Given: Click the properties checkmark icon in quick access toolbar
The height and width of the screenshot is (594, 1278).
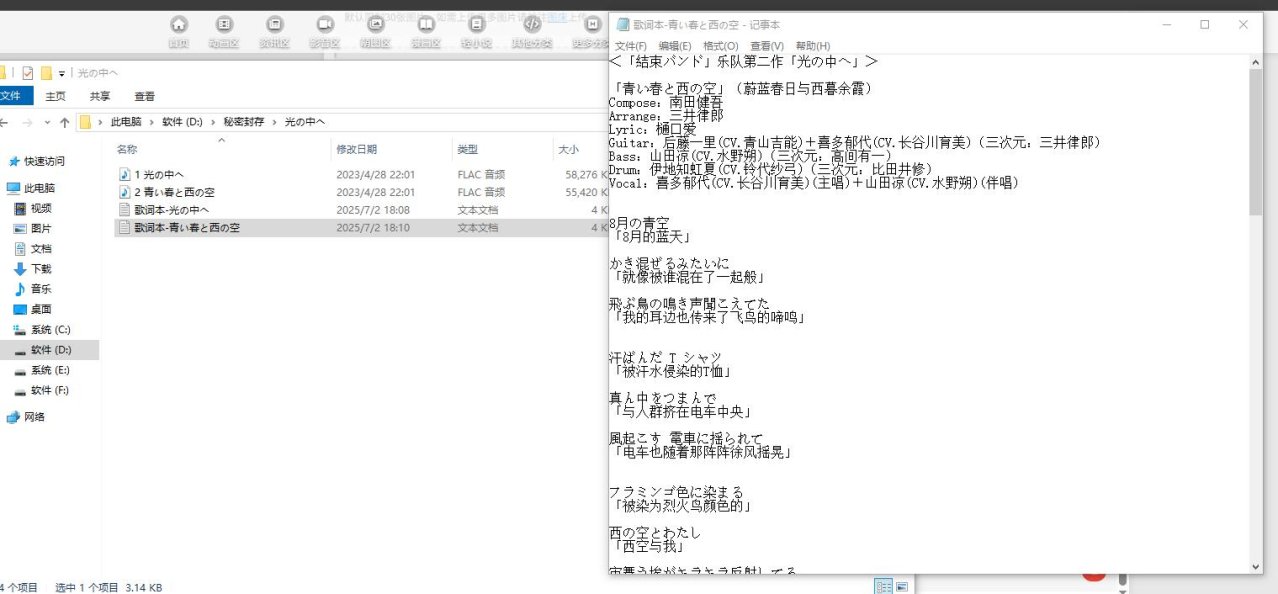Looking at the screenshot, I should click(28, 73).
